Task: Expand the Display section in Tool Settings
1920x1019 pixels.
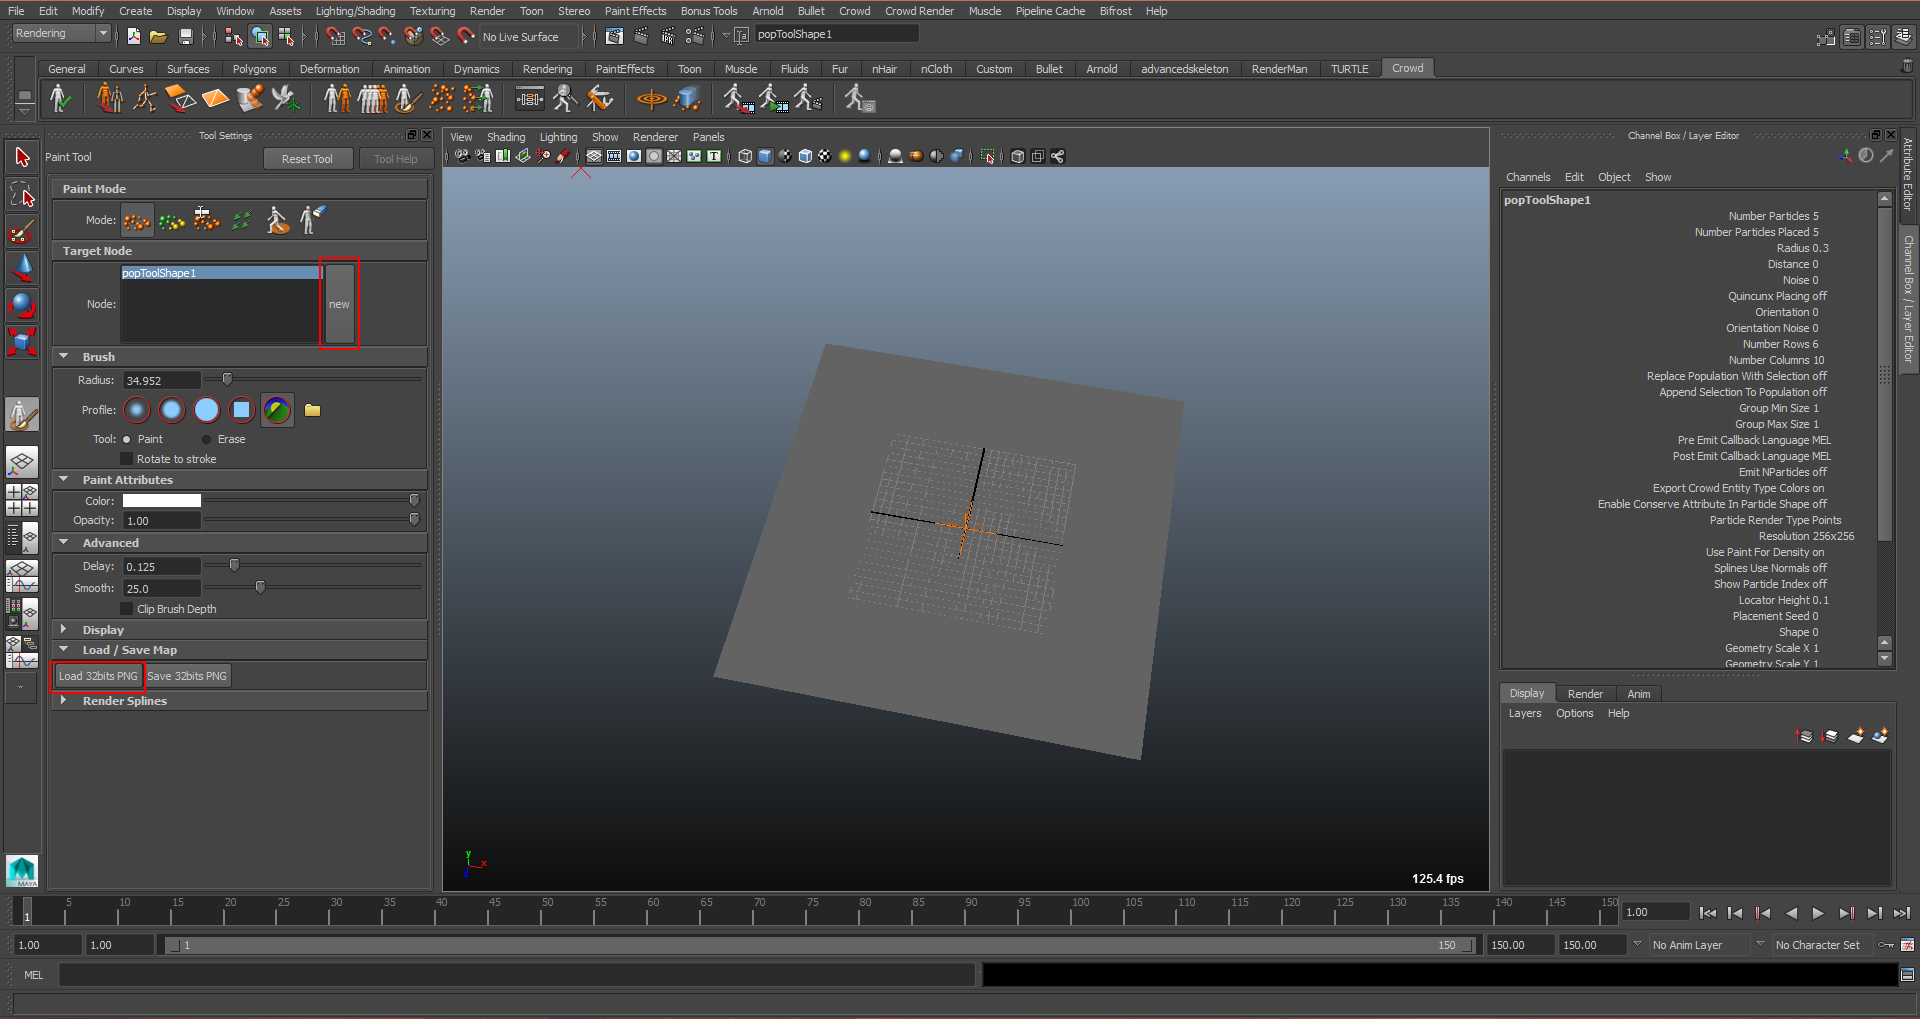Action: click(64, 629)
